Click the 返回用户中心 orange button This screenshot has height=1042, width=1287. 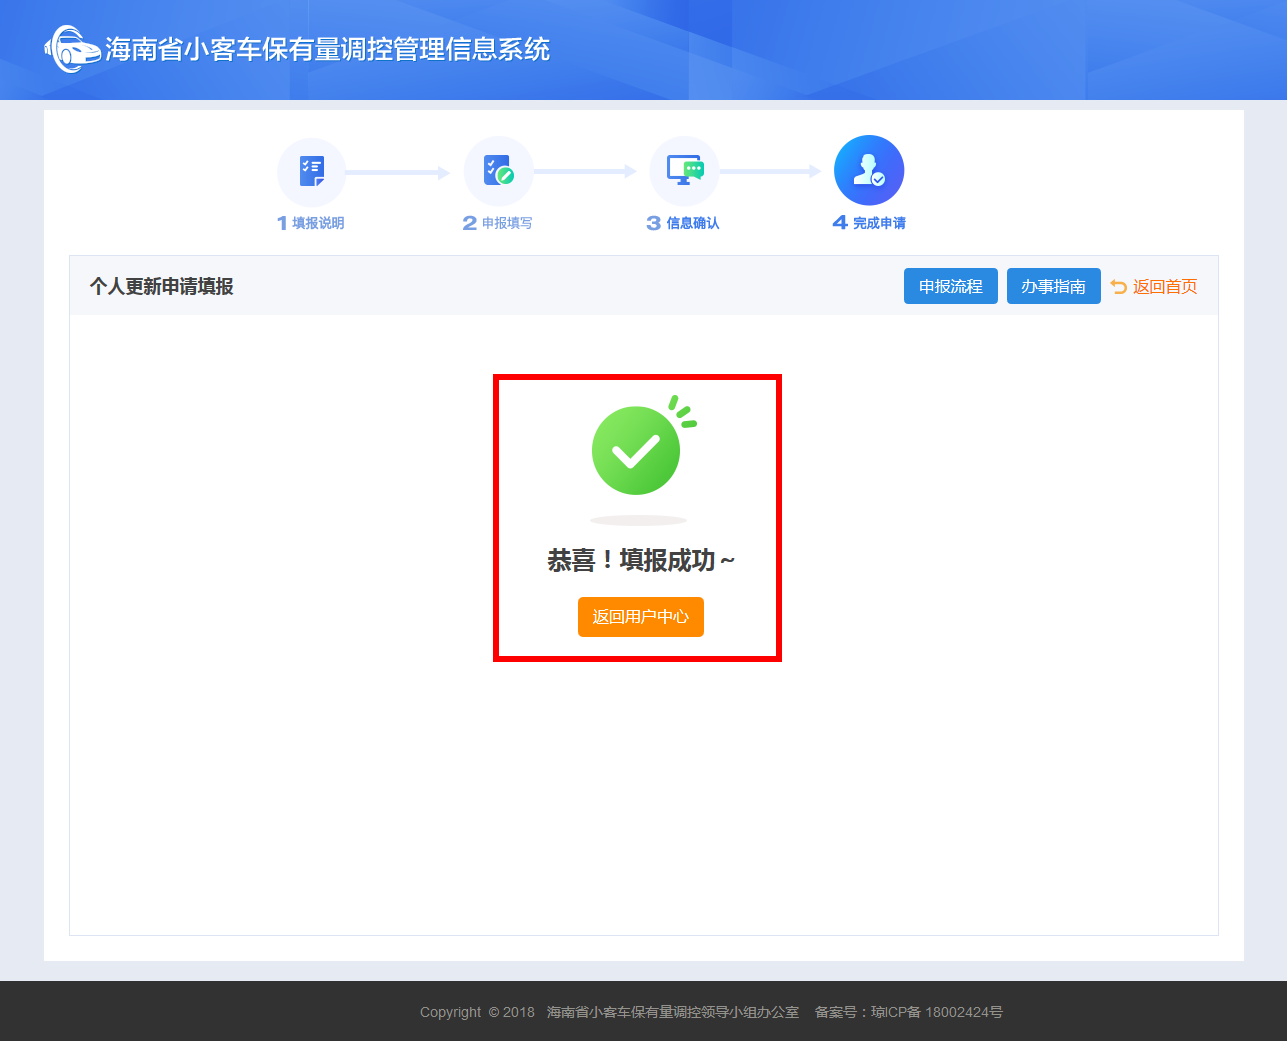click(x=641, y=617)
